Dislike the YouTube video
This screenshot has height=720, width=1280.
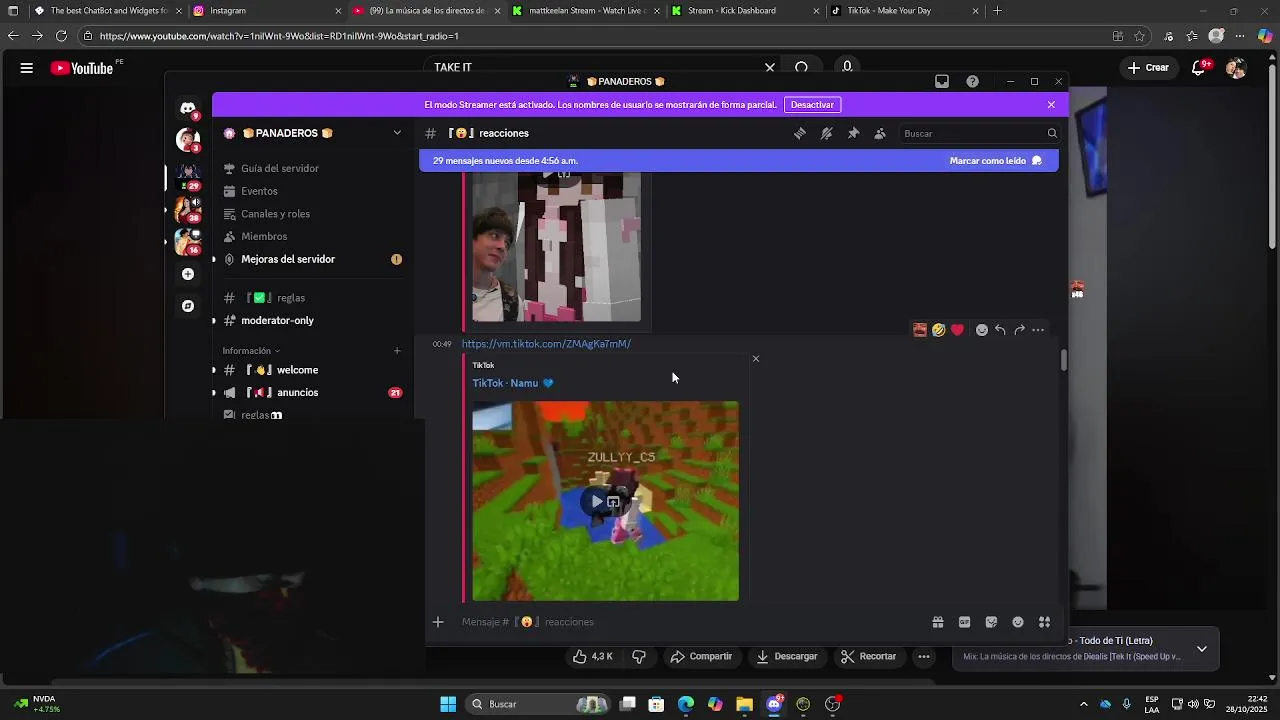point(639,657)
